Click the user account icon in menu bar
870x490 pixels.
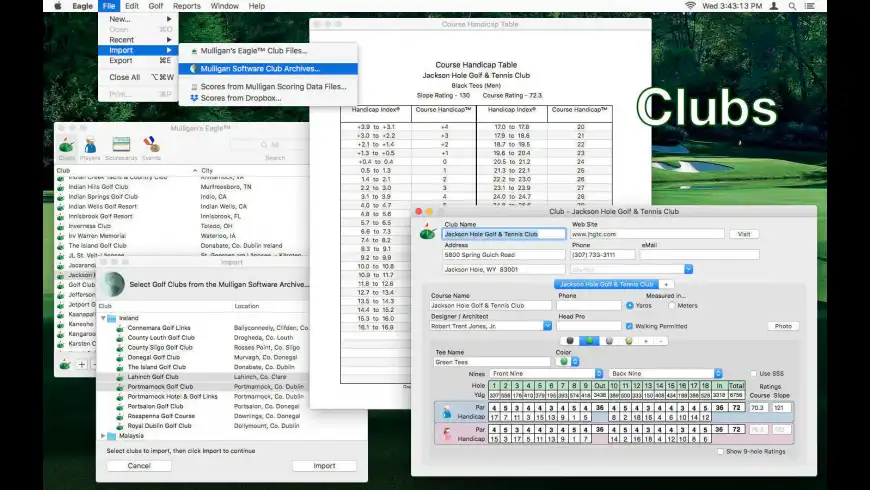[x=774, y=6]
